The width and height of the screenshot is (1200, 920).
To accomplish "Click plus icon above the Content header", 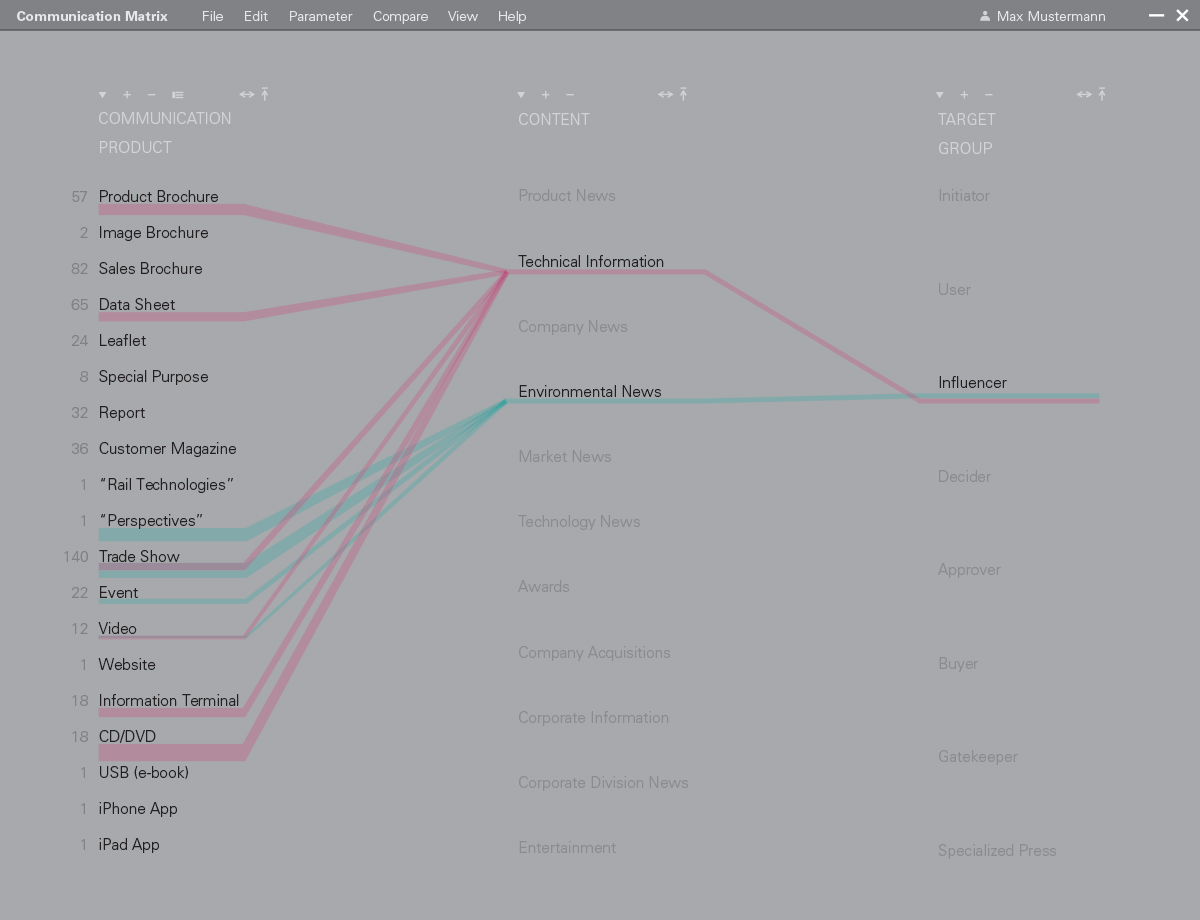I will coord(545,95).
